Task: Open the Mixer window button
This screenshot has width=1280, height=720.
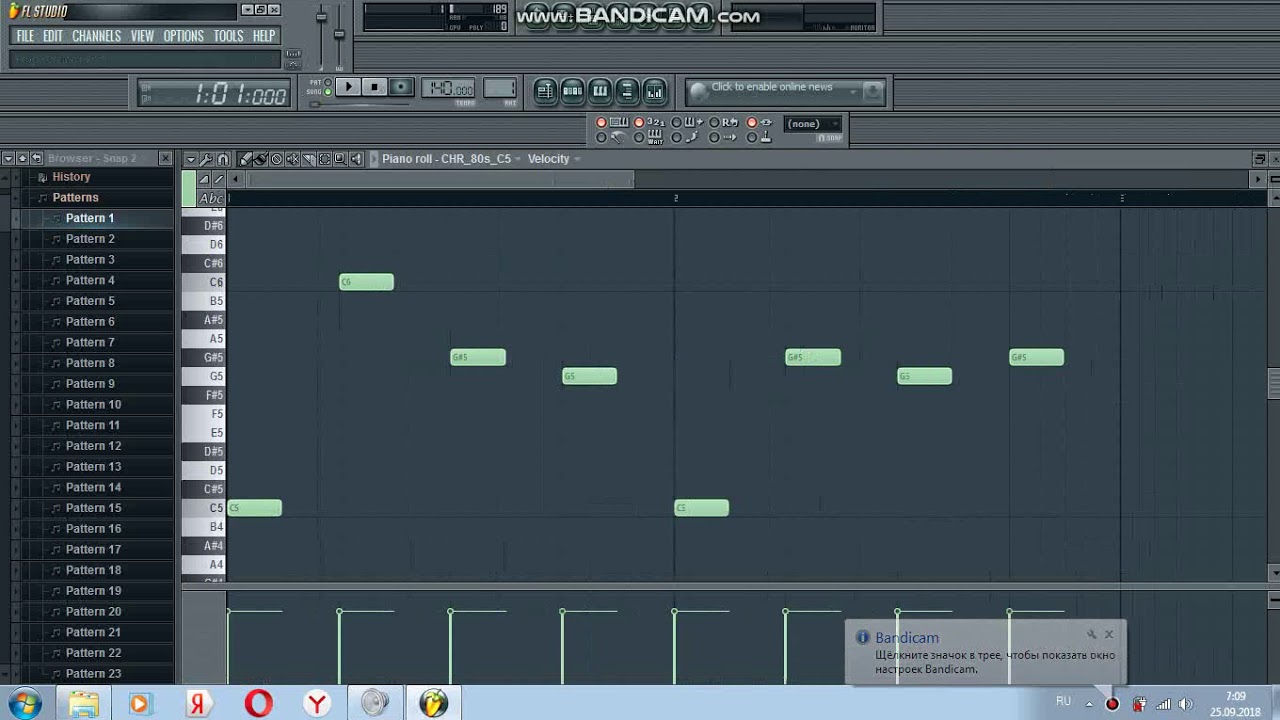Action: 654,91
